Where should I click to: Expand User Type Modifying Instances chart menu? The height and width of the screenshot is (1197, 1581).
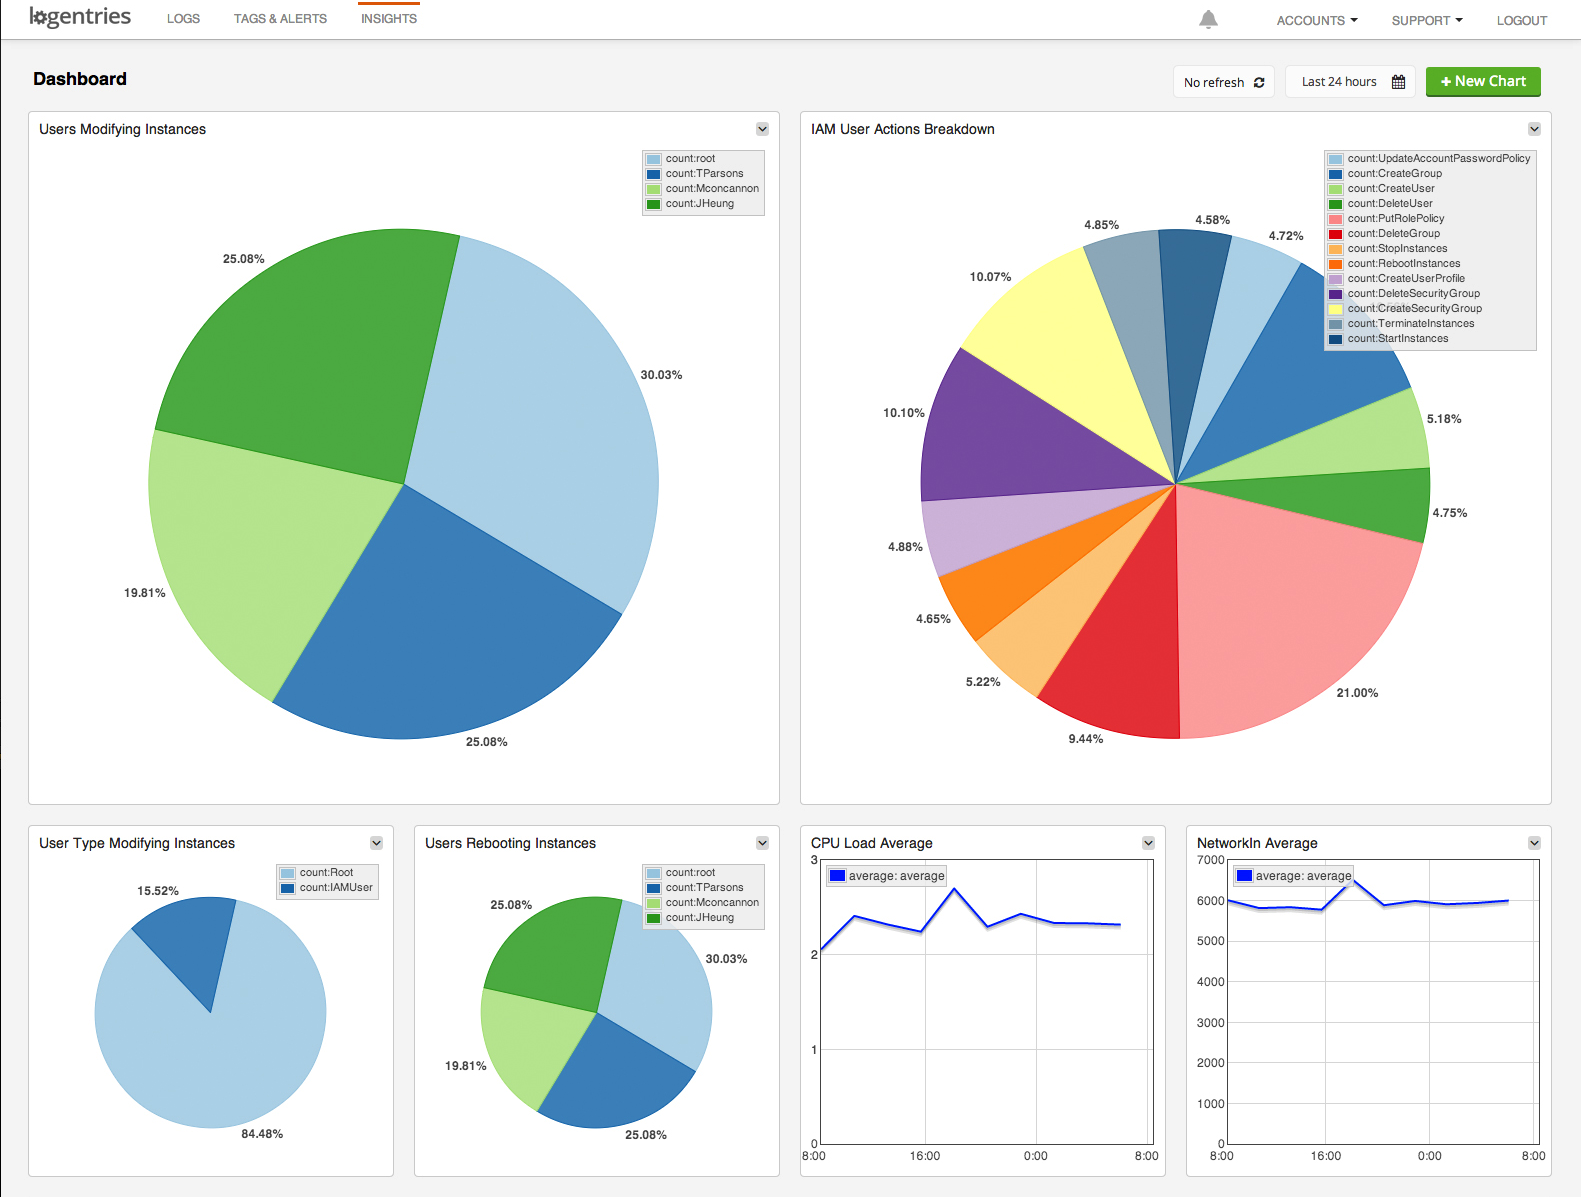click(376, 843)
